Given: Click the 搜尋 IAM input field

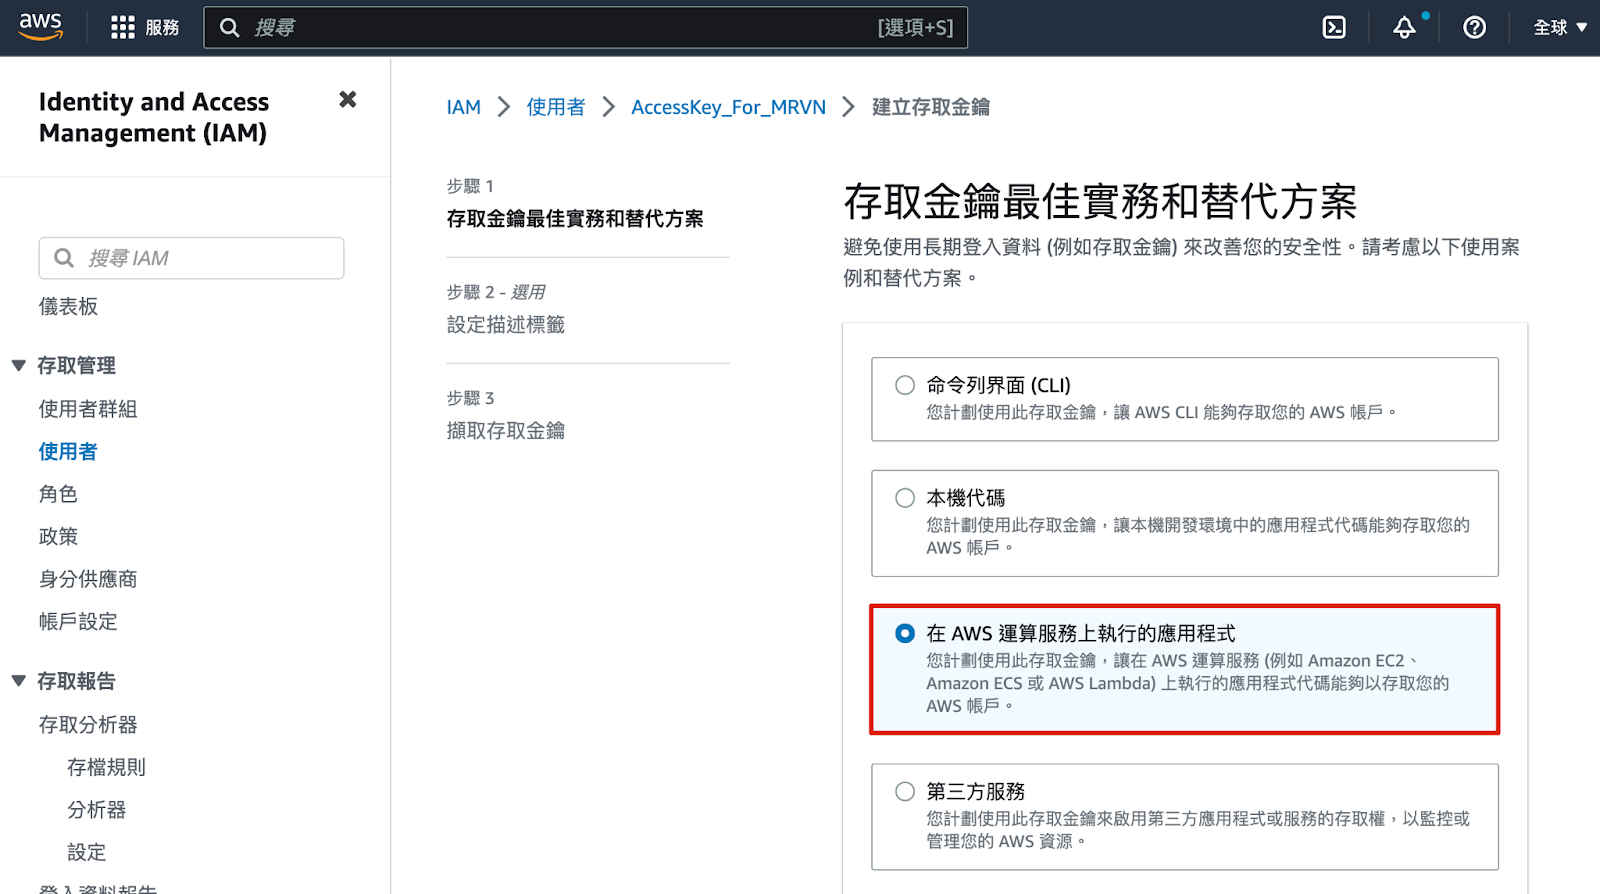Looking at the screenshot, I should click(191, 258).
